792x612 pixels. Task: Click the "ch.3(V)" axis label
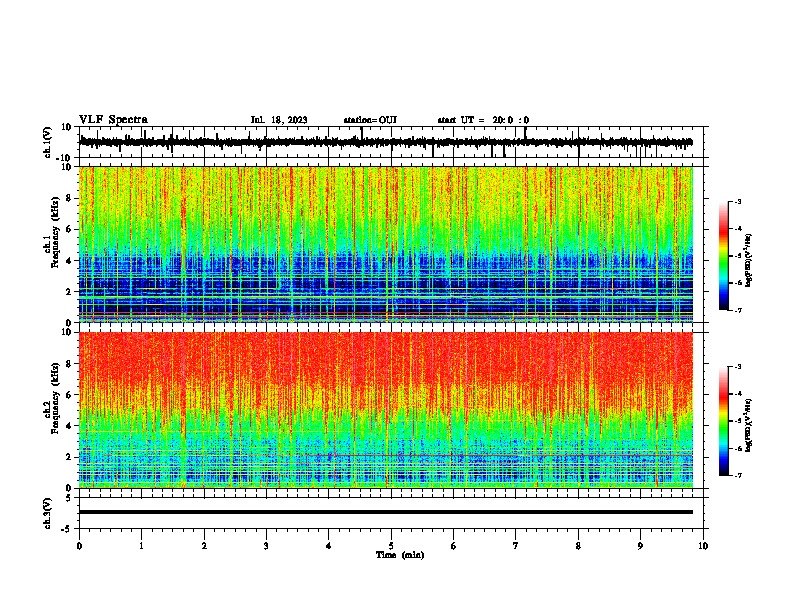[48, 513]
